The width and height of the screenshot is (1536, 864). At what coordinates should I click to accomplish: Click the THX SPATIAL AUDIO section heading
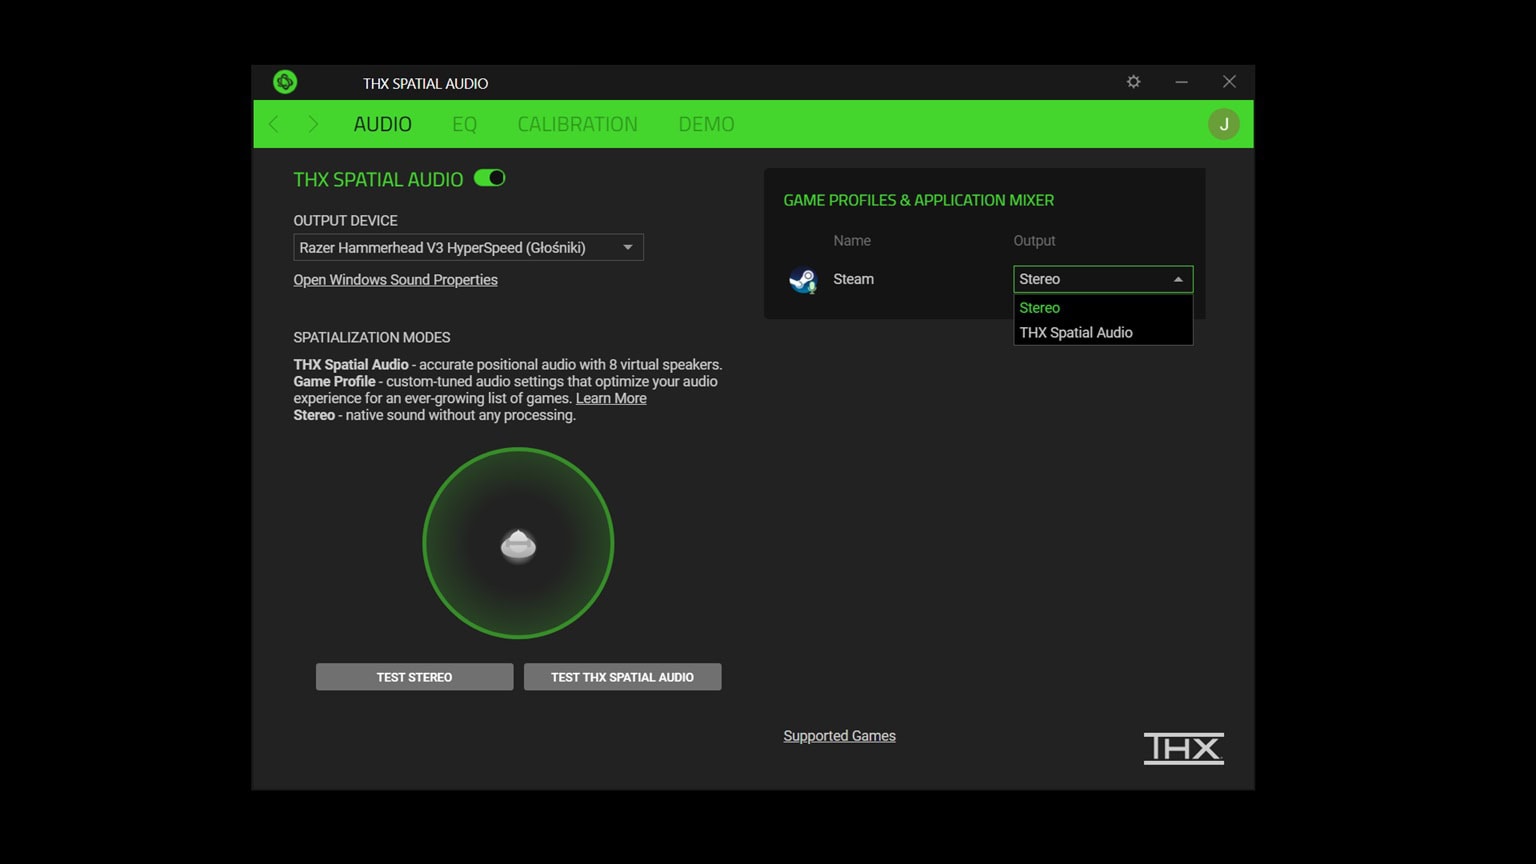pyautogui.click(x=378, y=179)
